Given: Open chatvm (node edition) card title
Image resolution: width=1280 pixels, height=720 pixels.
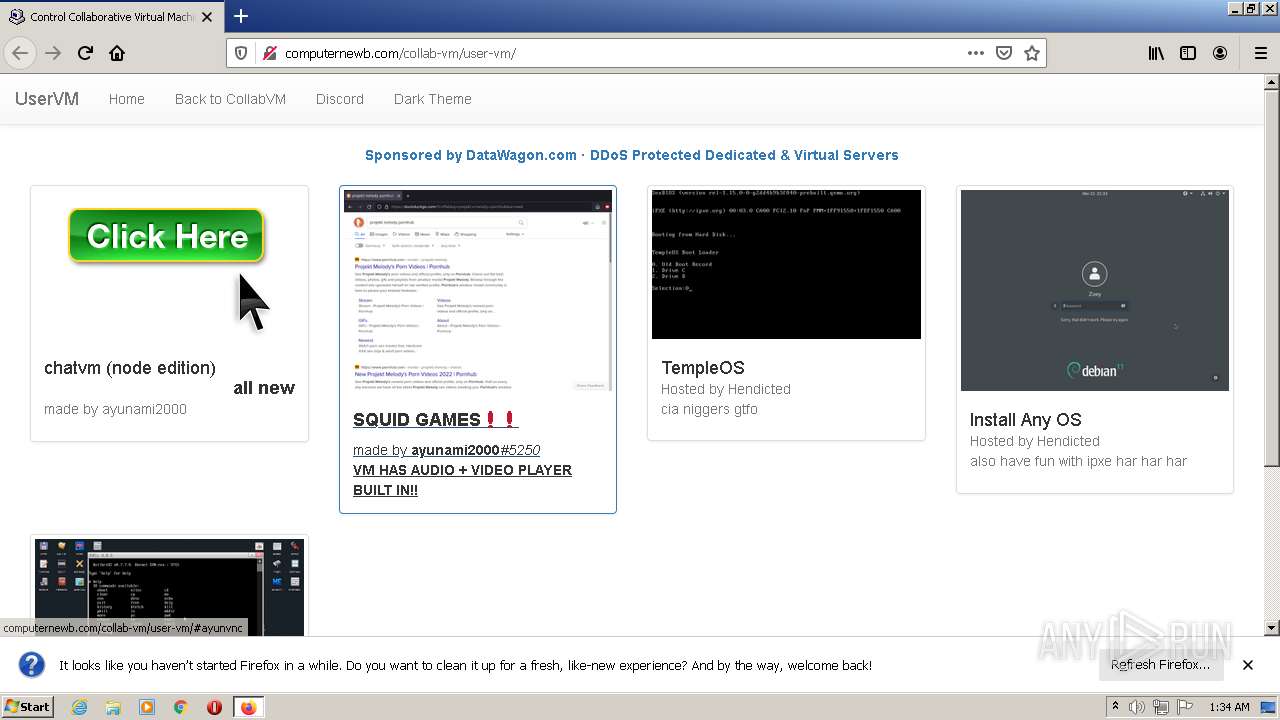Looking at the screenshot, I should (130, 368).
